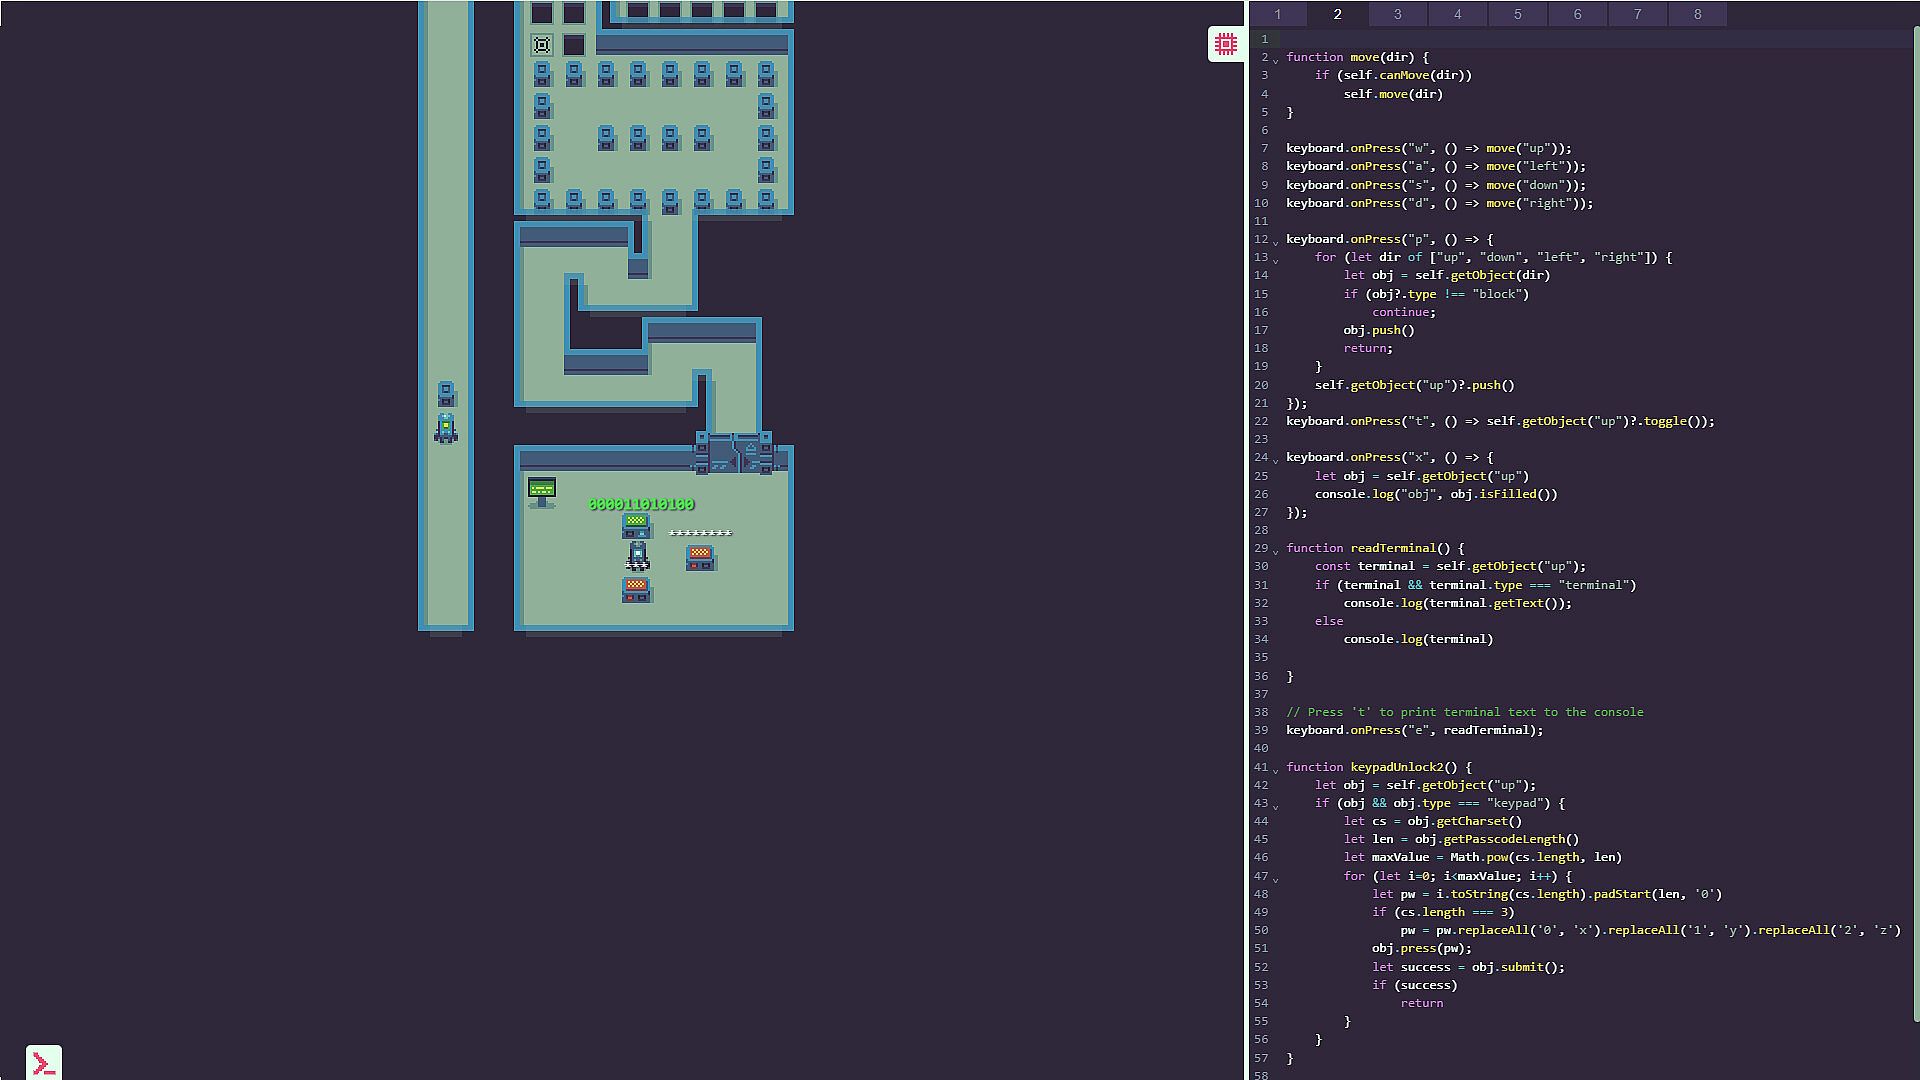1920x1080 pixels.
Task: Switch to editor tab 1
Action: coord(1277,14)
